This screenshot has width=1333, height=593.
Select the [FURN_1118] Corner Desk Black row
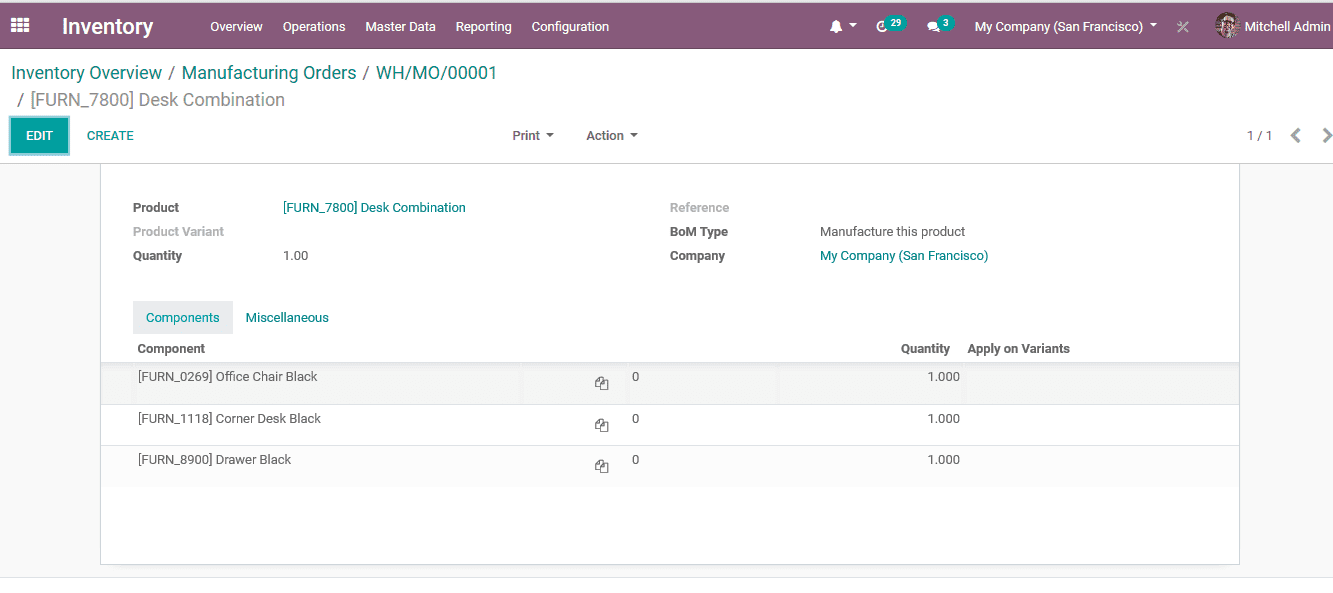pos(670,425)
